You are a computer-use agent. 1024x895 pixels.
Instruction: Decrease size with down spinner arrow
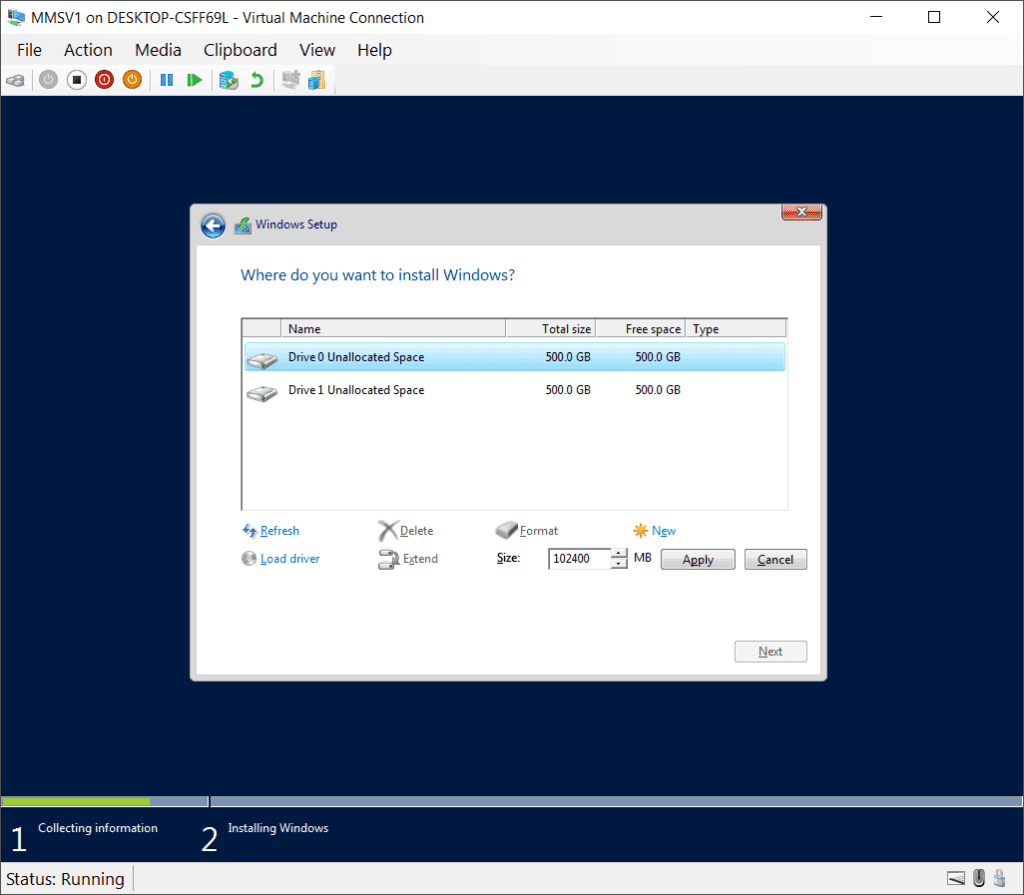pos(618,564)
